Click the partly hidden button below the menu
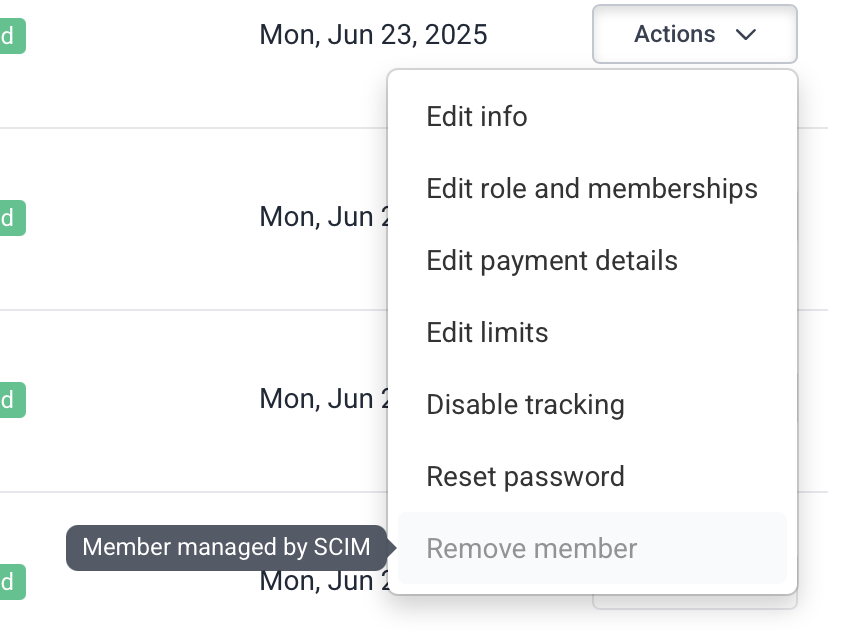 (695, 602)
